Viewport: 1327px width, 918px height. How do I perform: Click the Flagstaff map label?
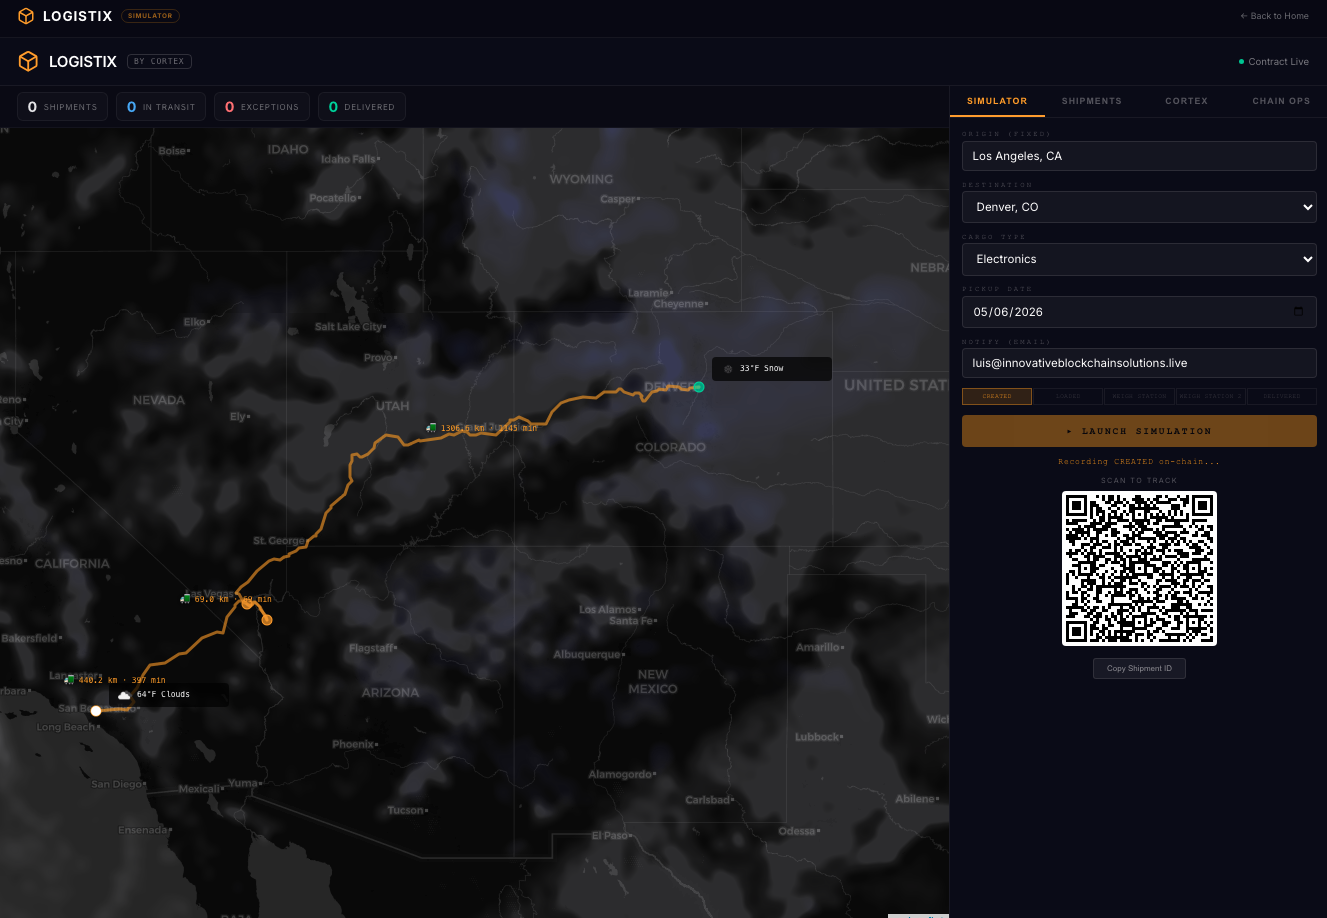[x=371, y=649]
